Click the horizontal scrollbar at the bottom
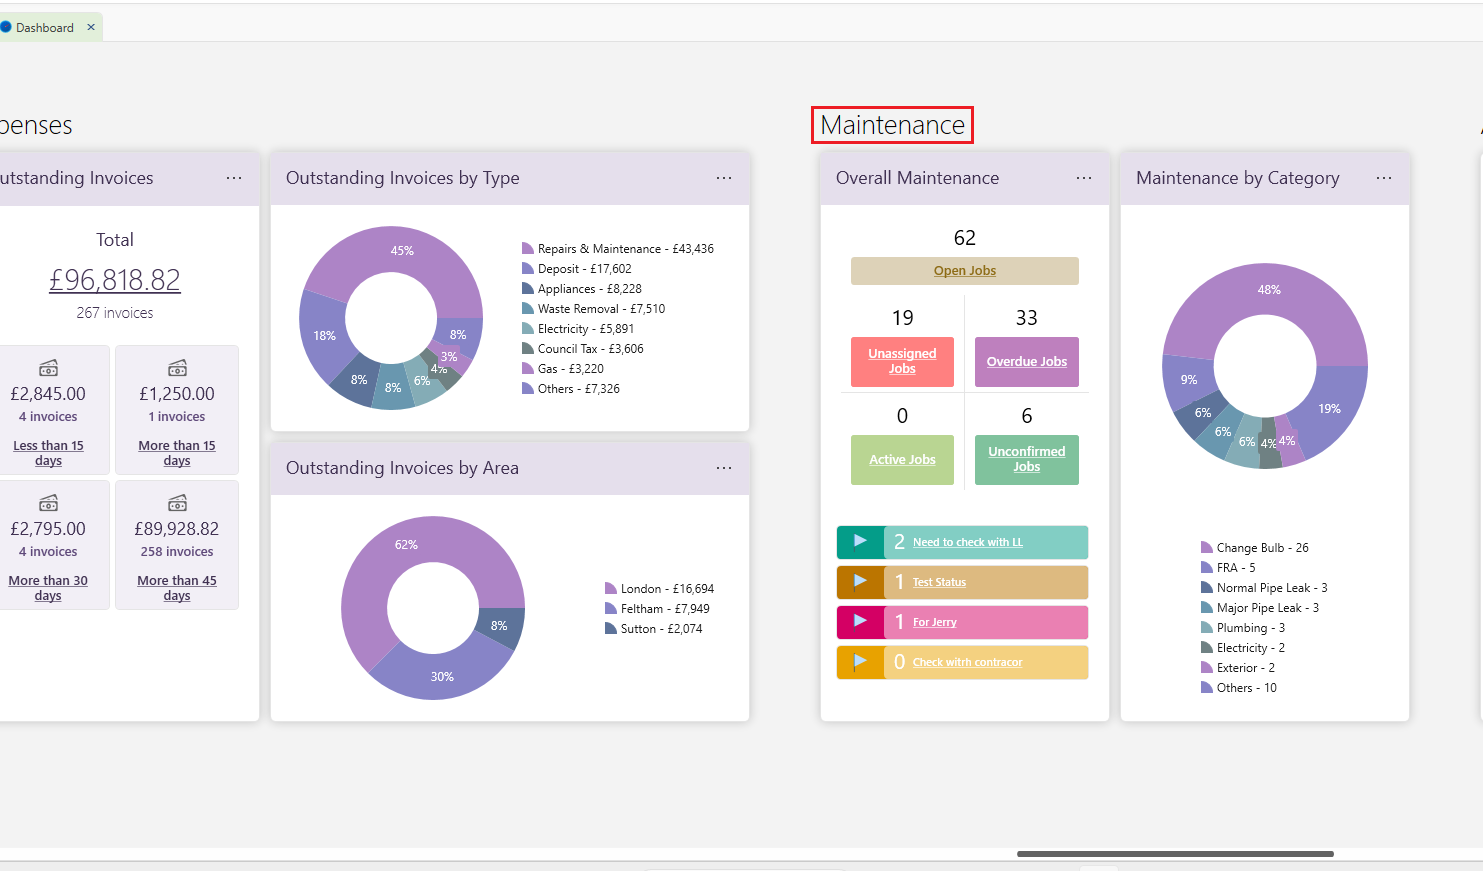The image size is (1483, 871). click(x=1175, y=854)
